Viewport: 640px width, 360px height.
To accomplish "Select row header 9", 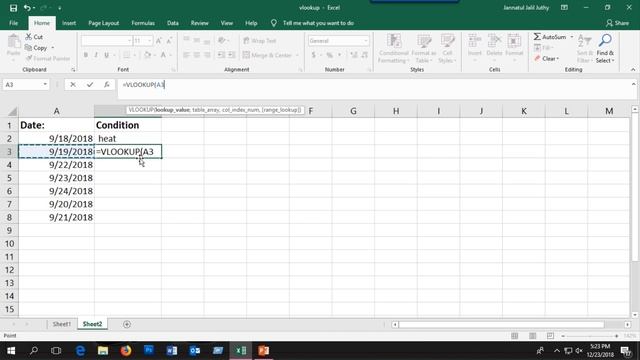I will pos(9,231).
